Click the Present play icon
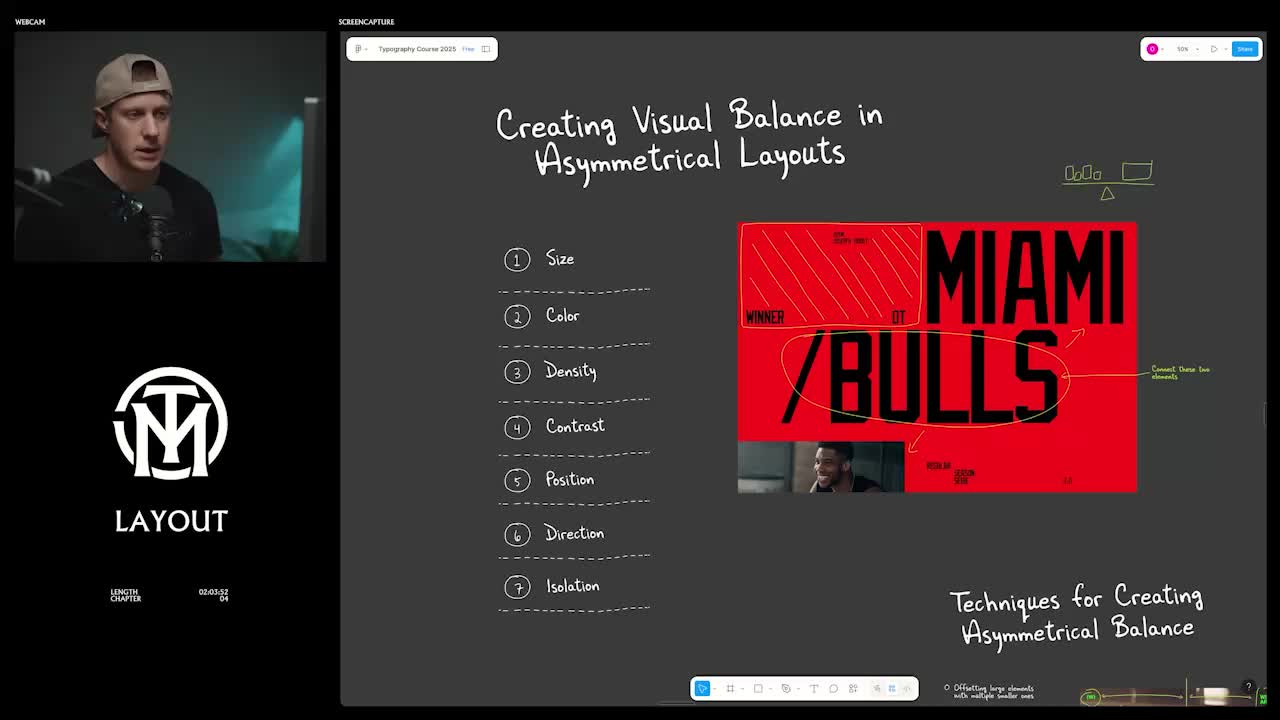1280x720 pixels. (1214, 49)
